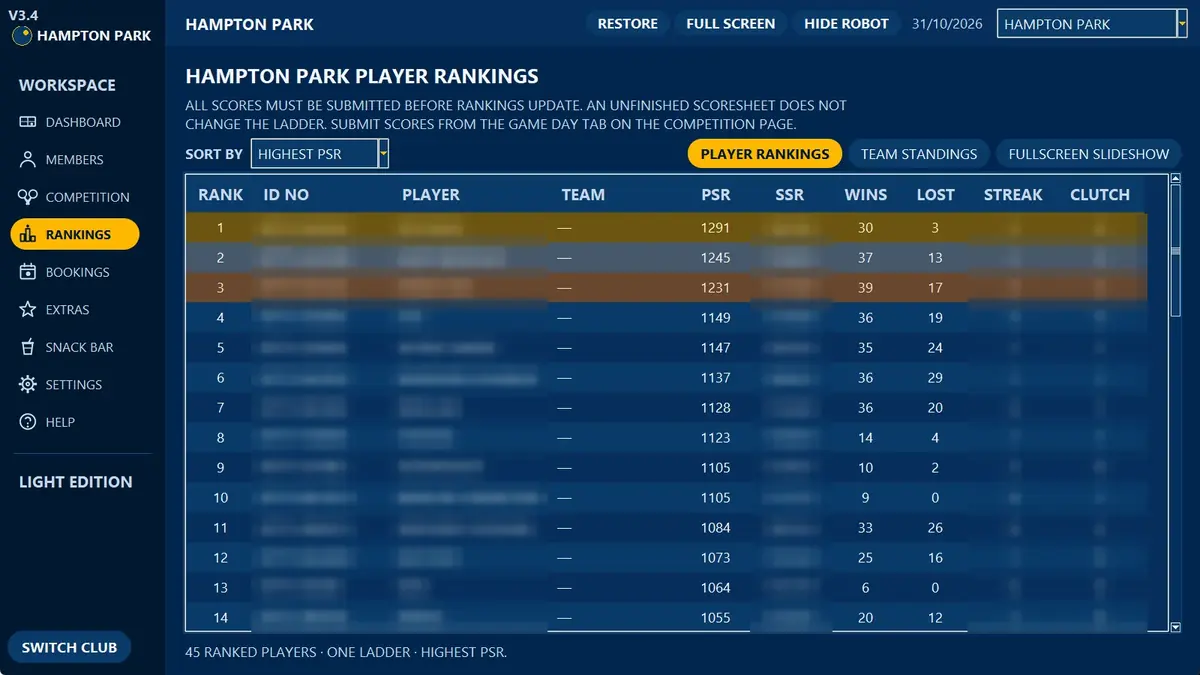Click rank number 10 cell
This screenshot has height=675, width=1200.
click(x=221, y=498)
